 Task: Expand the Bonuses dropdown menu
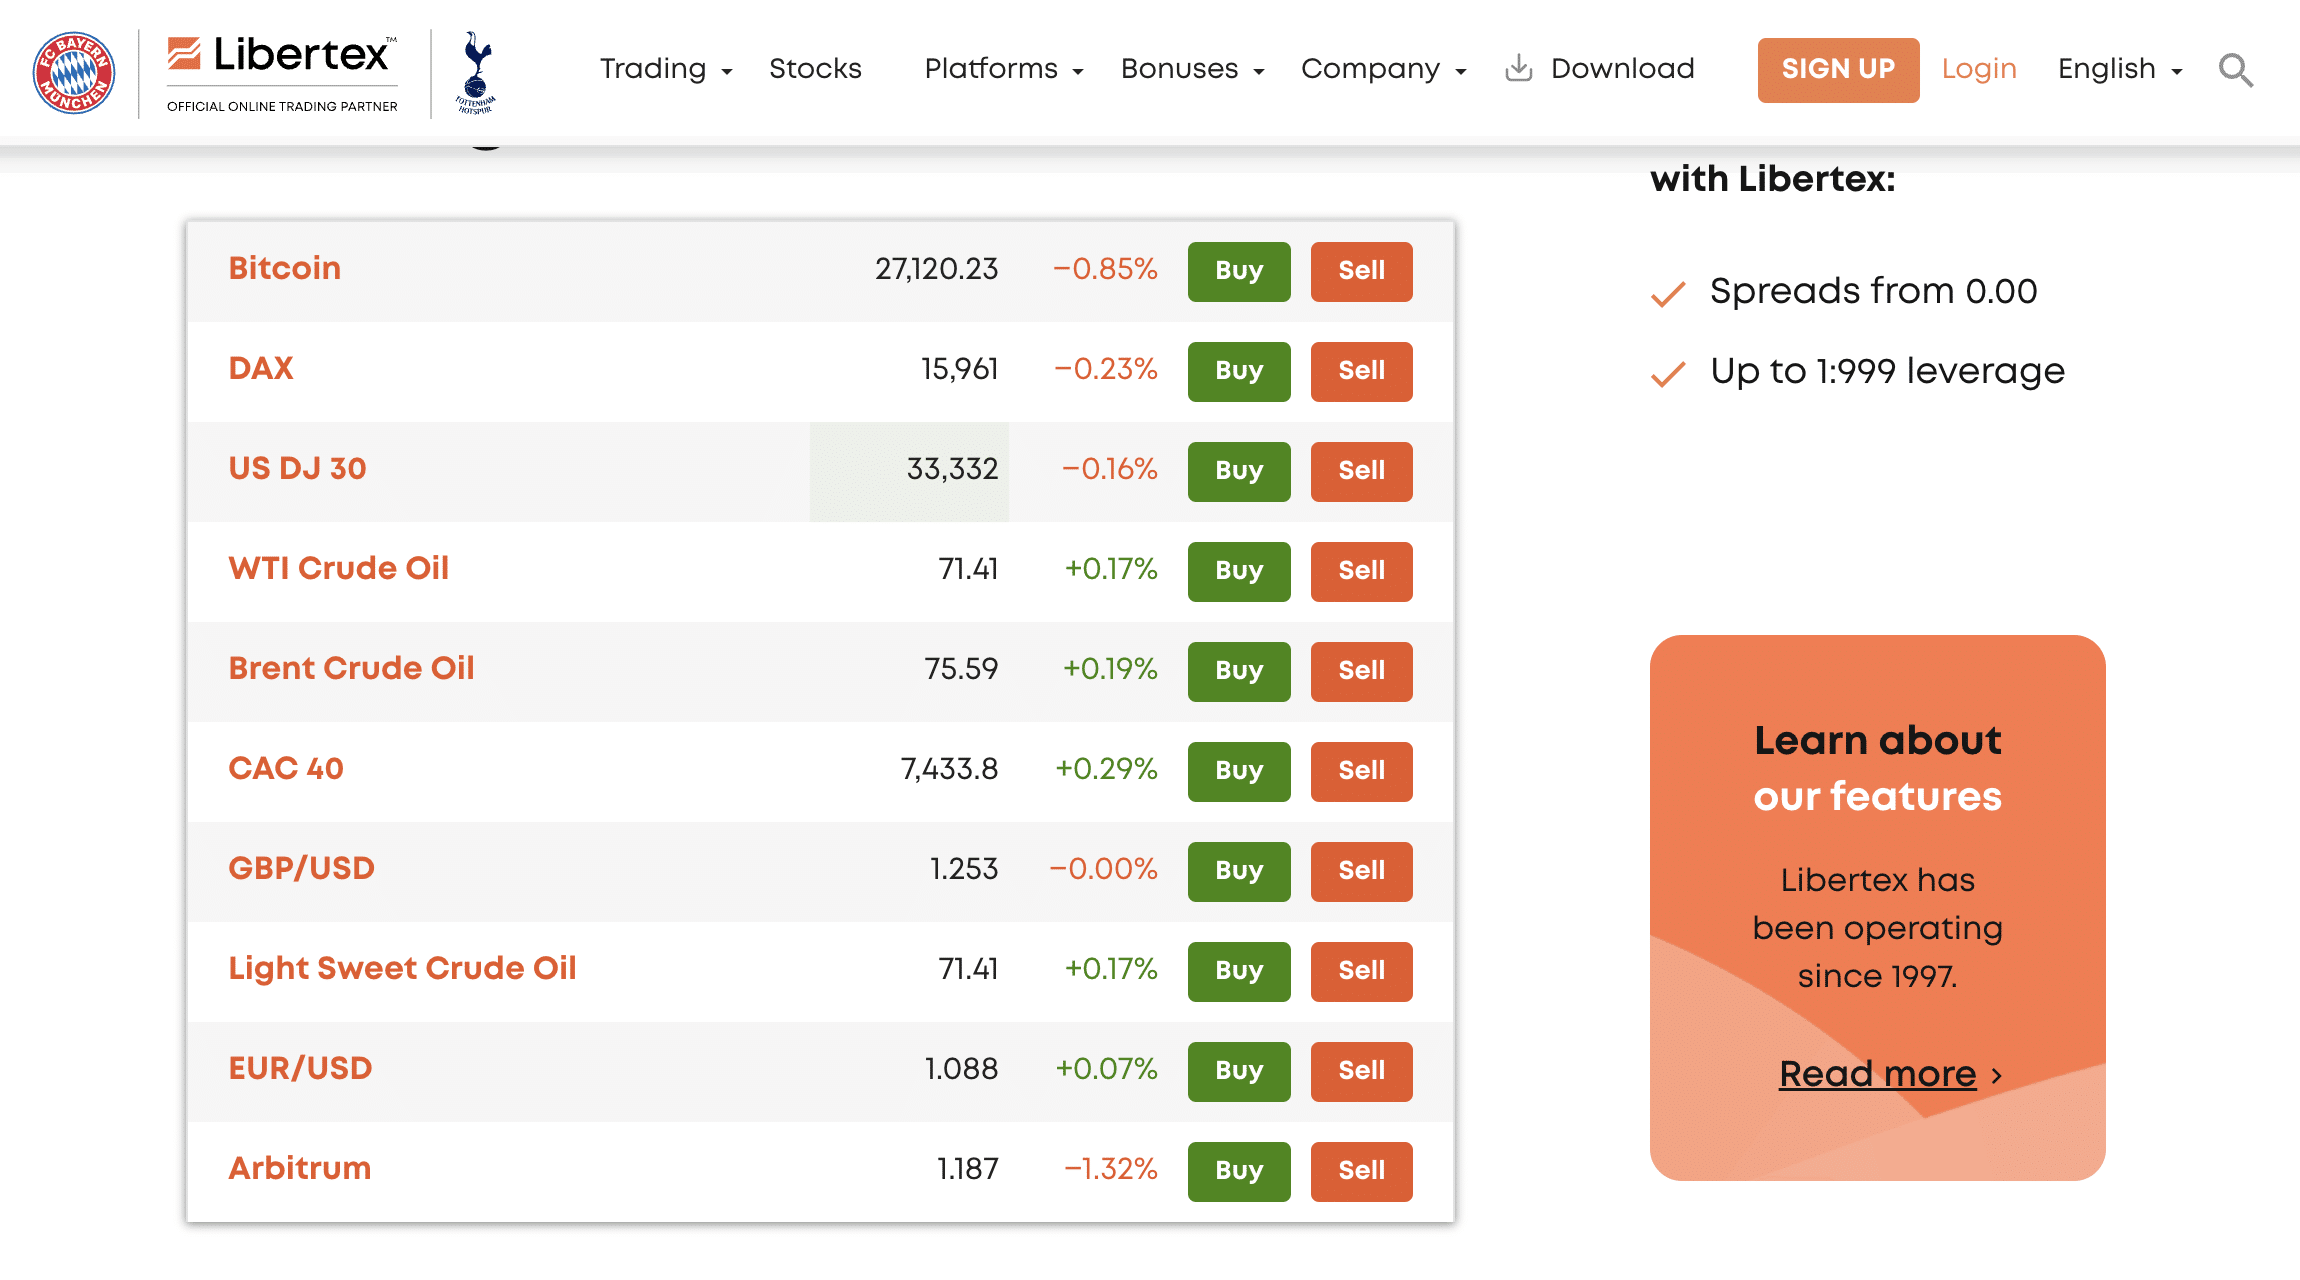[1193, 69]
